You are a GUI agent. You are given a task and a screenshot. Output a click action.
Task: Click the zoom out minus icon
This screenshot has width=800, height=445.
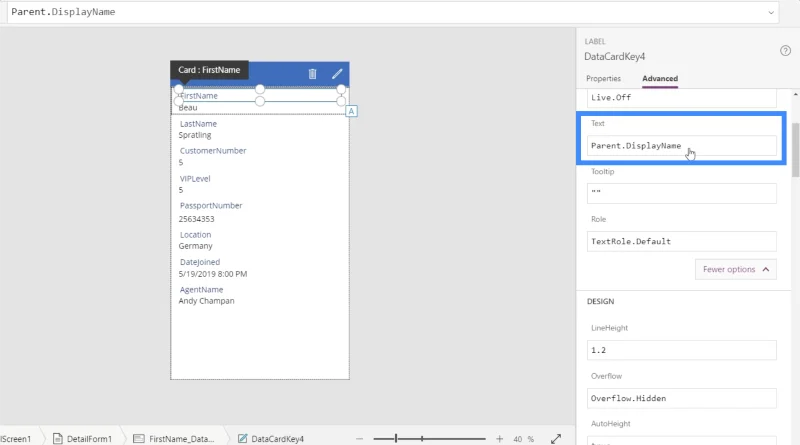[360, 438]
